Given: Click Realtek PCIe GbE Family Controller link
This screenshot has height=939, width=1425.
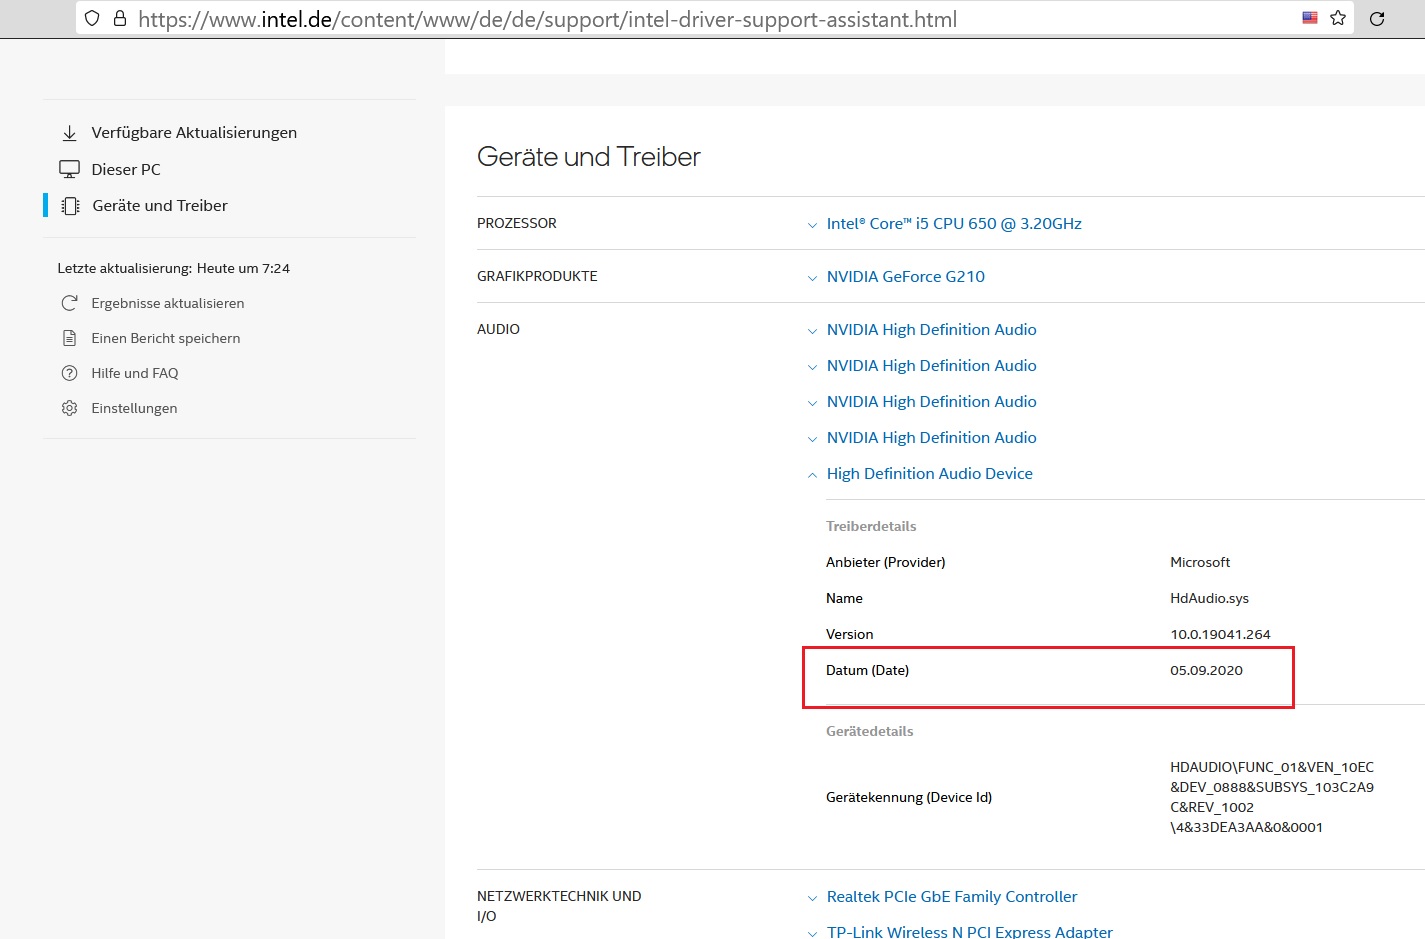Looking at the screenshot, I should click(x=952, y=897).
